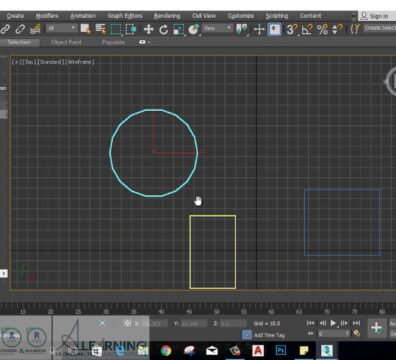Choose the Select and Scale tool
Screen dimensions: 396x360
[x=179, y=29]
